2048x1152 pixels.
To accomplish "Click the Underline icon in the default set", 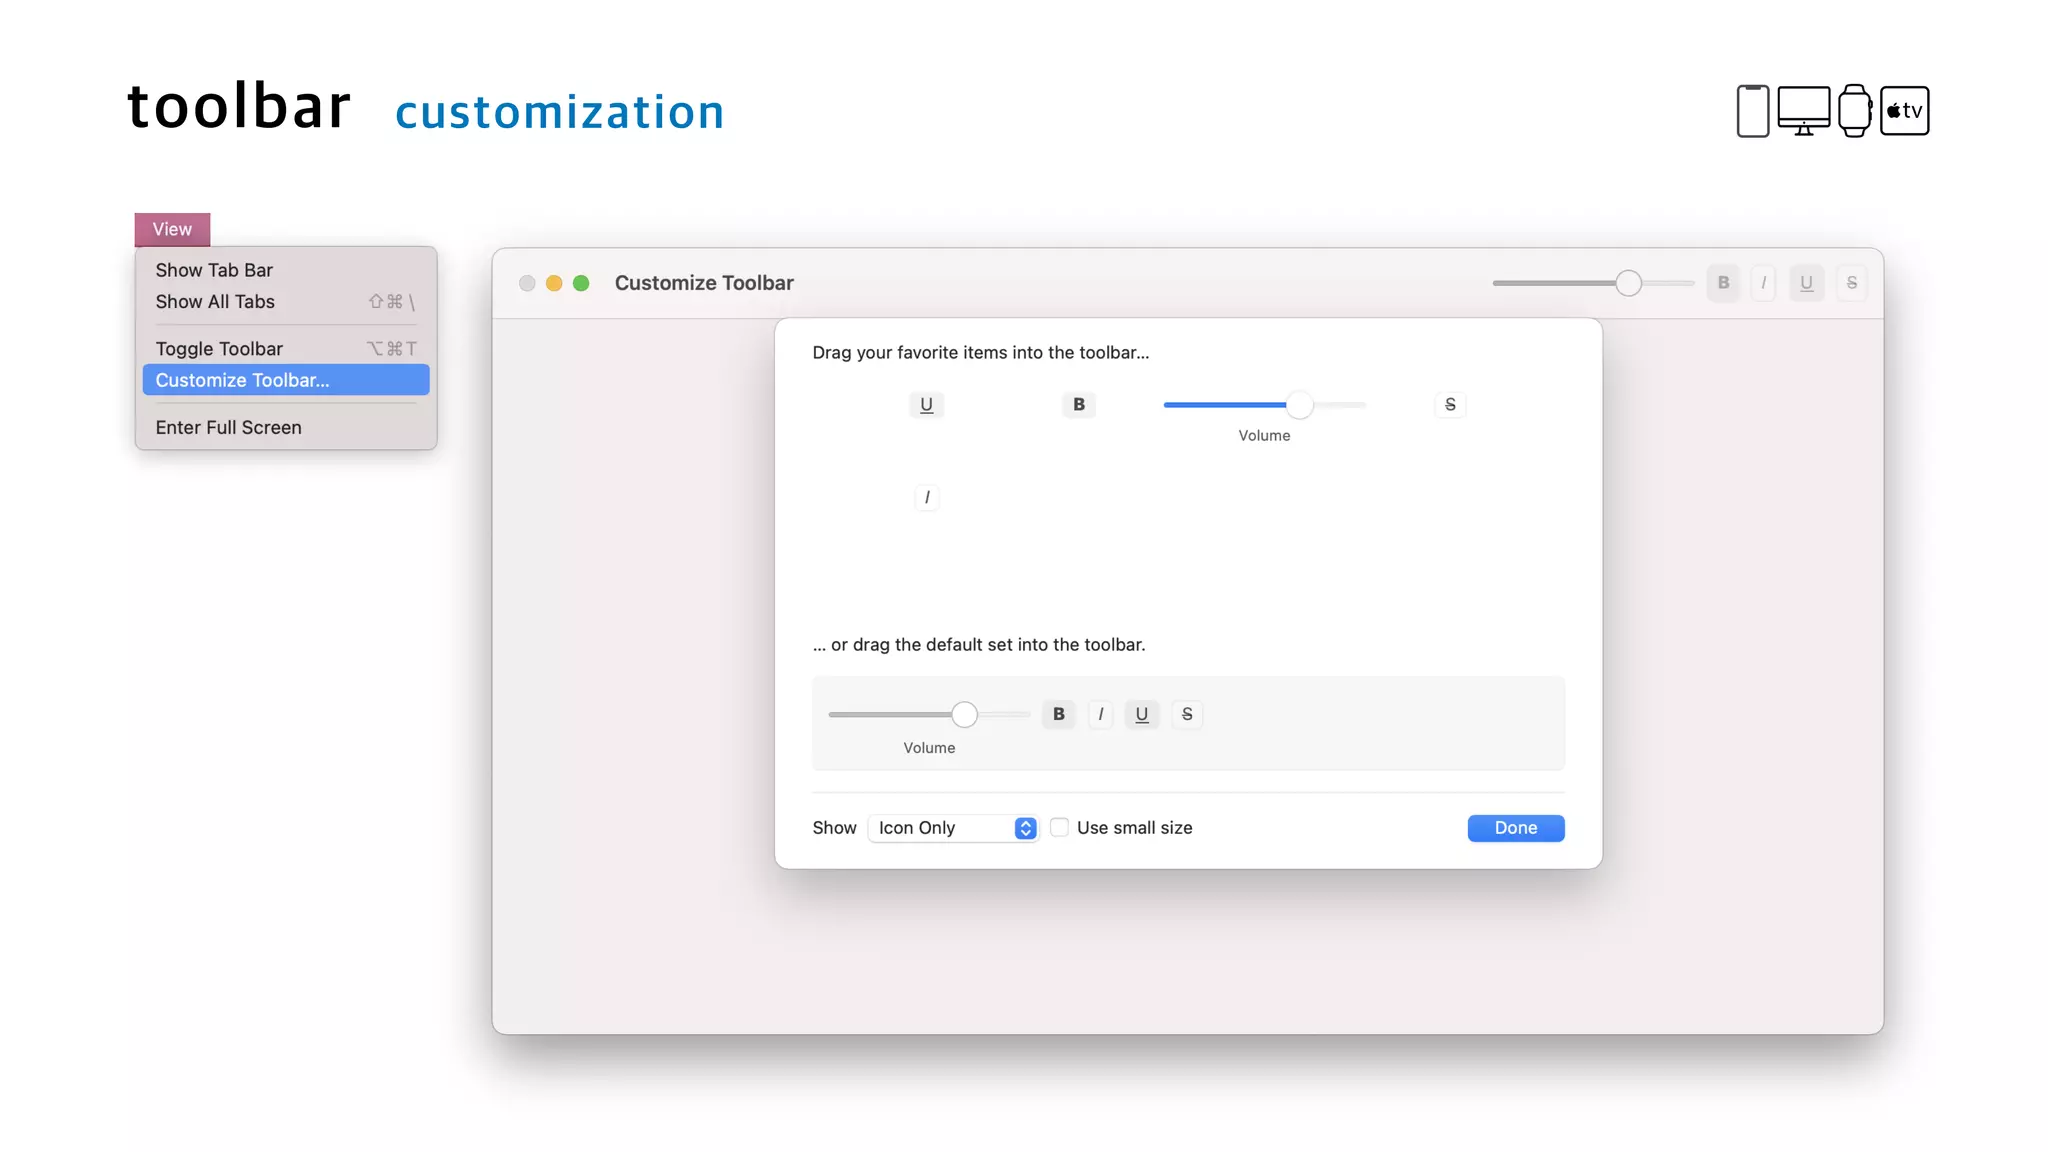I will pos(1141,714).
